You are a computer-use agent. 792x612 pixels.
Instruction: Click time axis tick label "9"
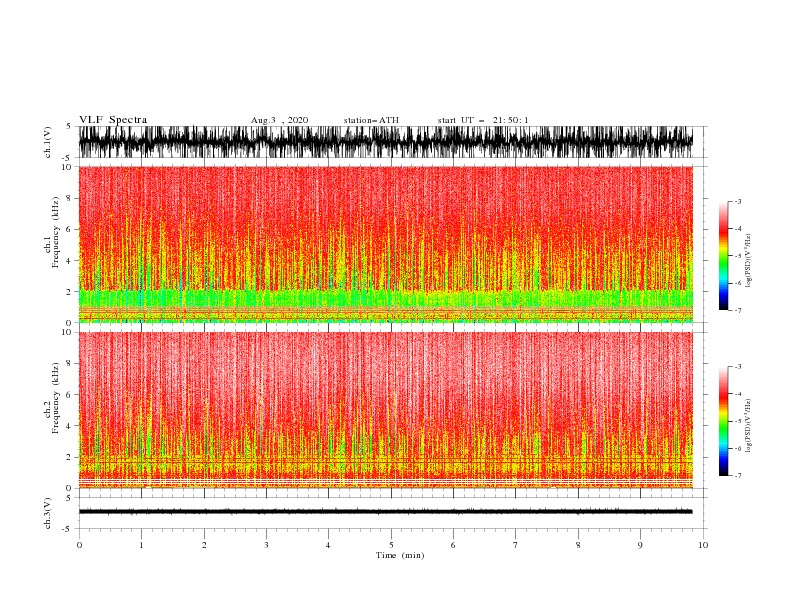point(640,545)
